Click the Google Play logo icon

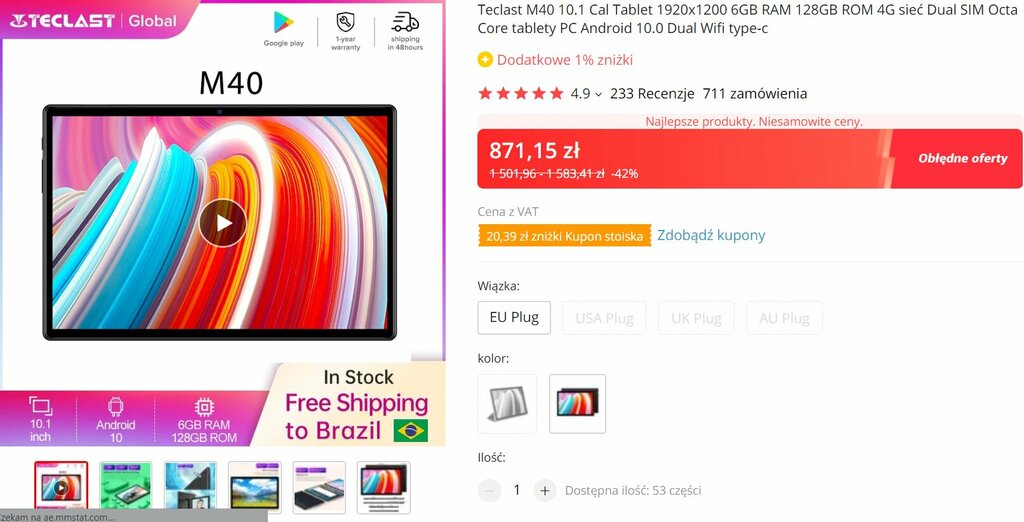(x=283, y=23)
